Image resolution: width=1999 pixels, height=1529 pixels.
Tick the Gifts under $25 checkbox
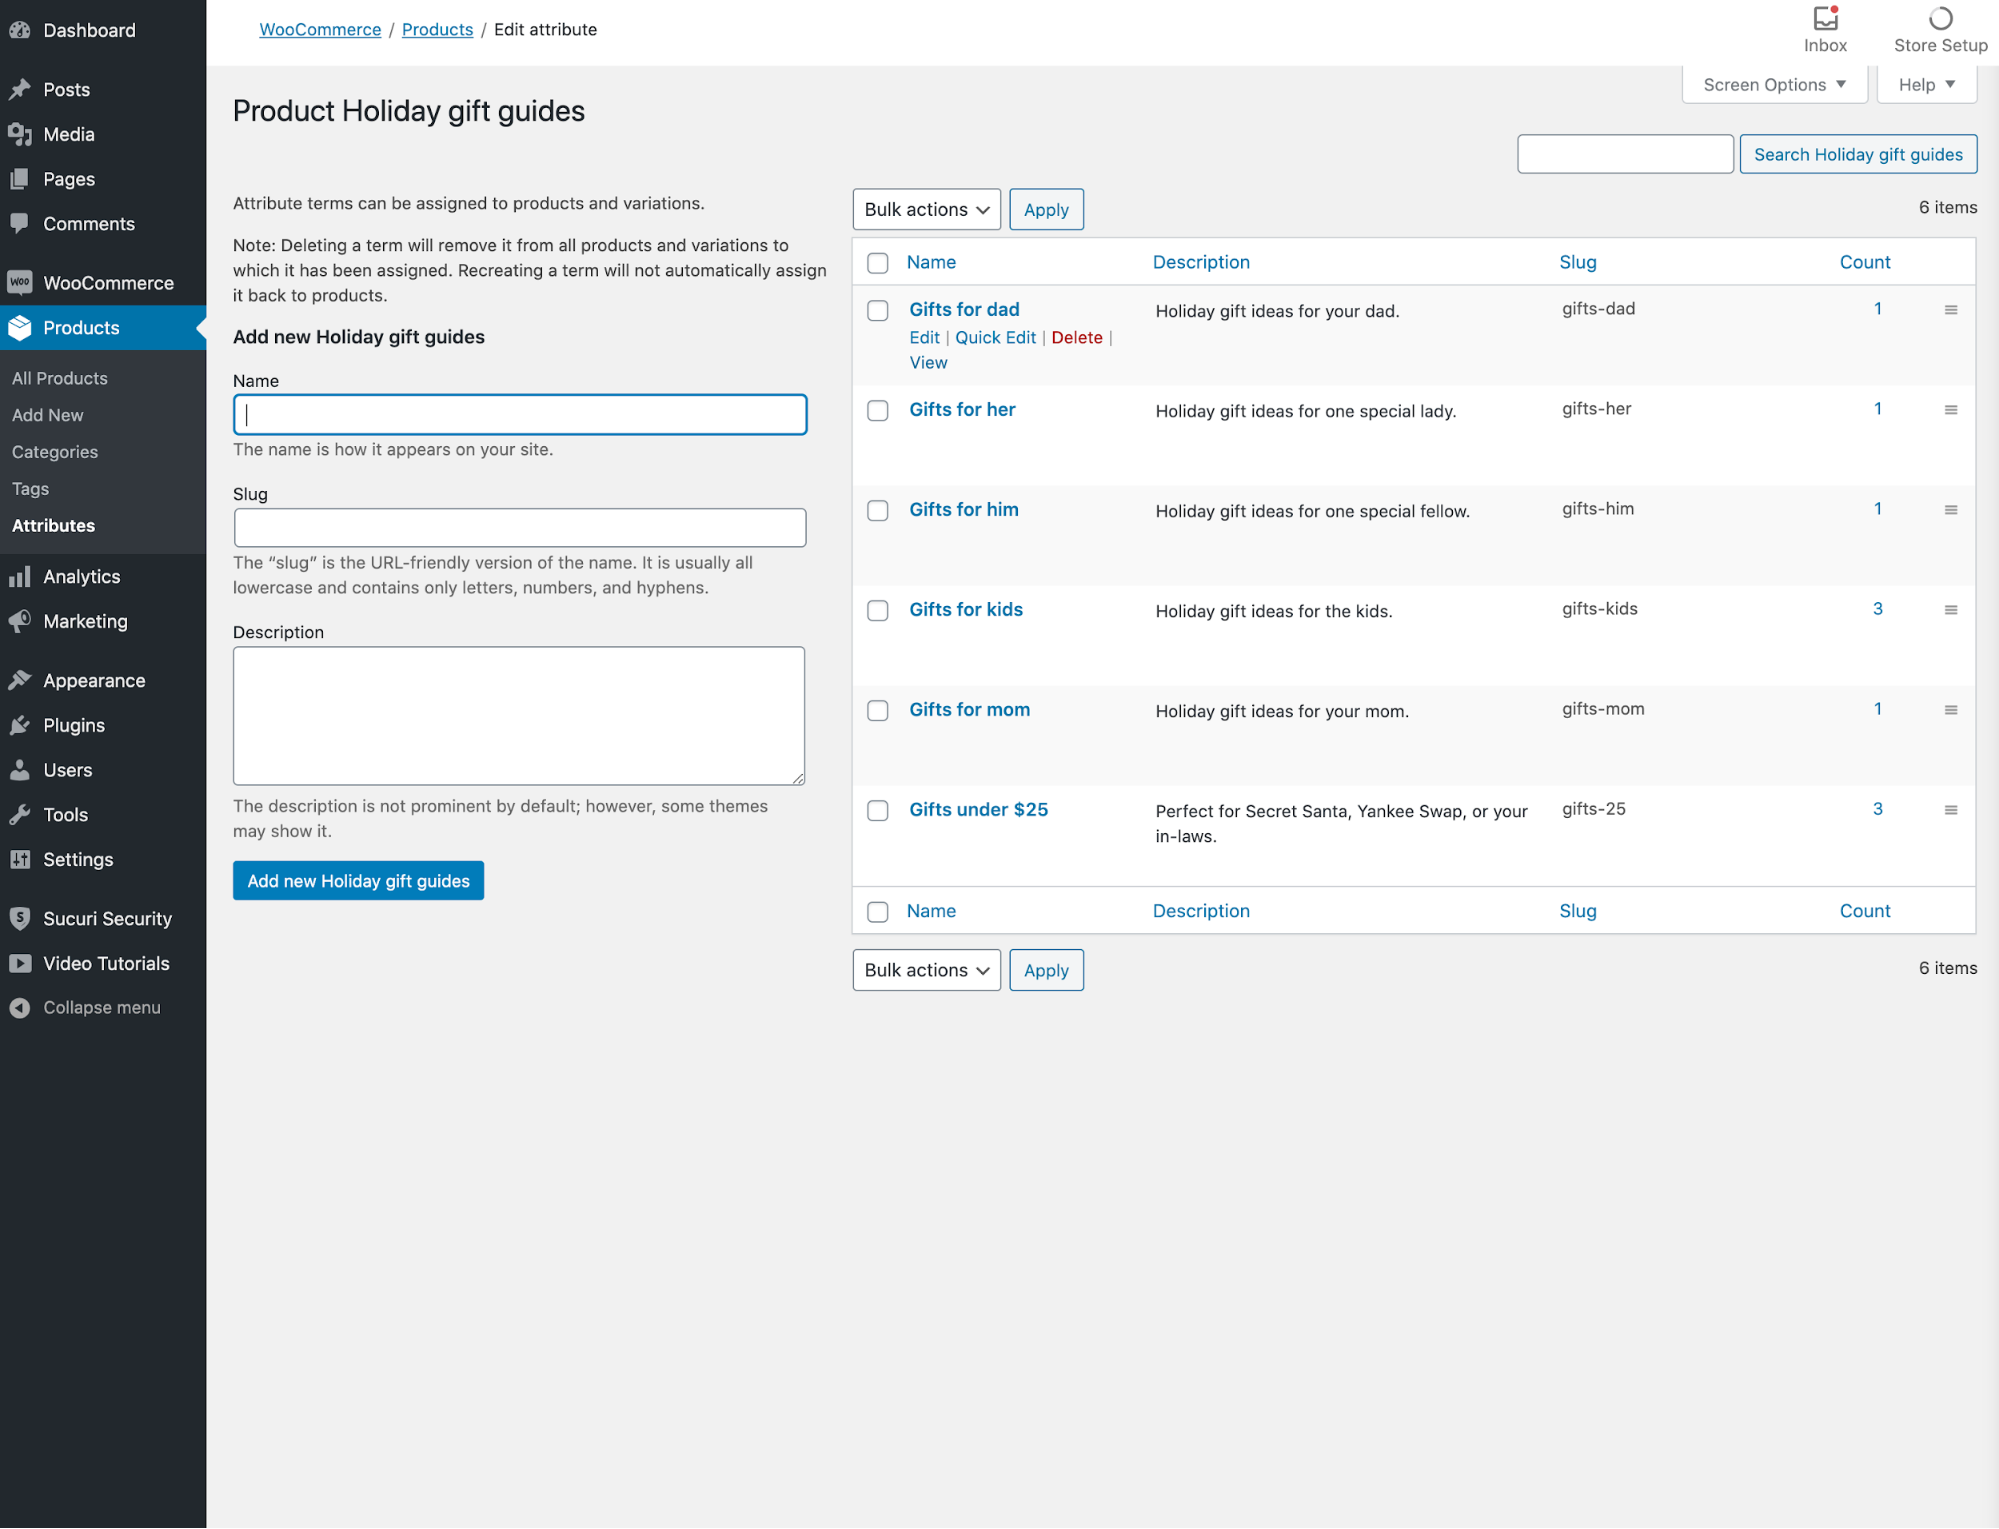(x=877, y=810)
